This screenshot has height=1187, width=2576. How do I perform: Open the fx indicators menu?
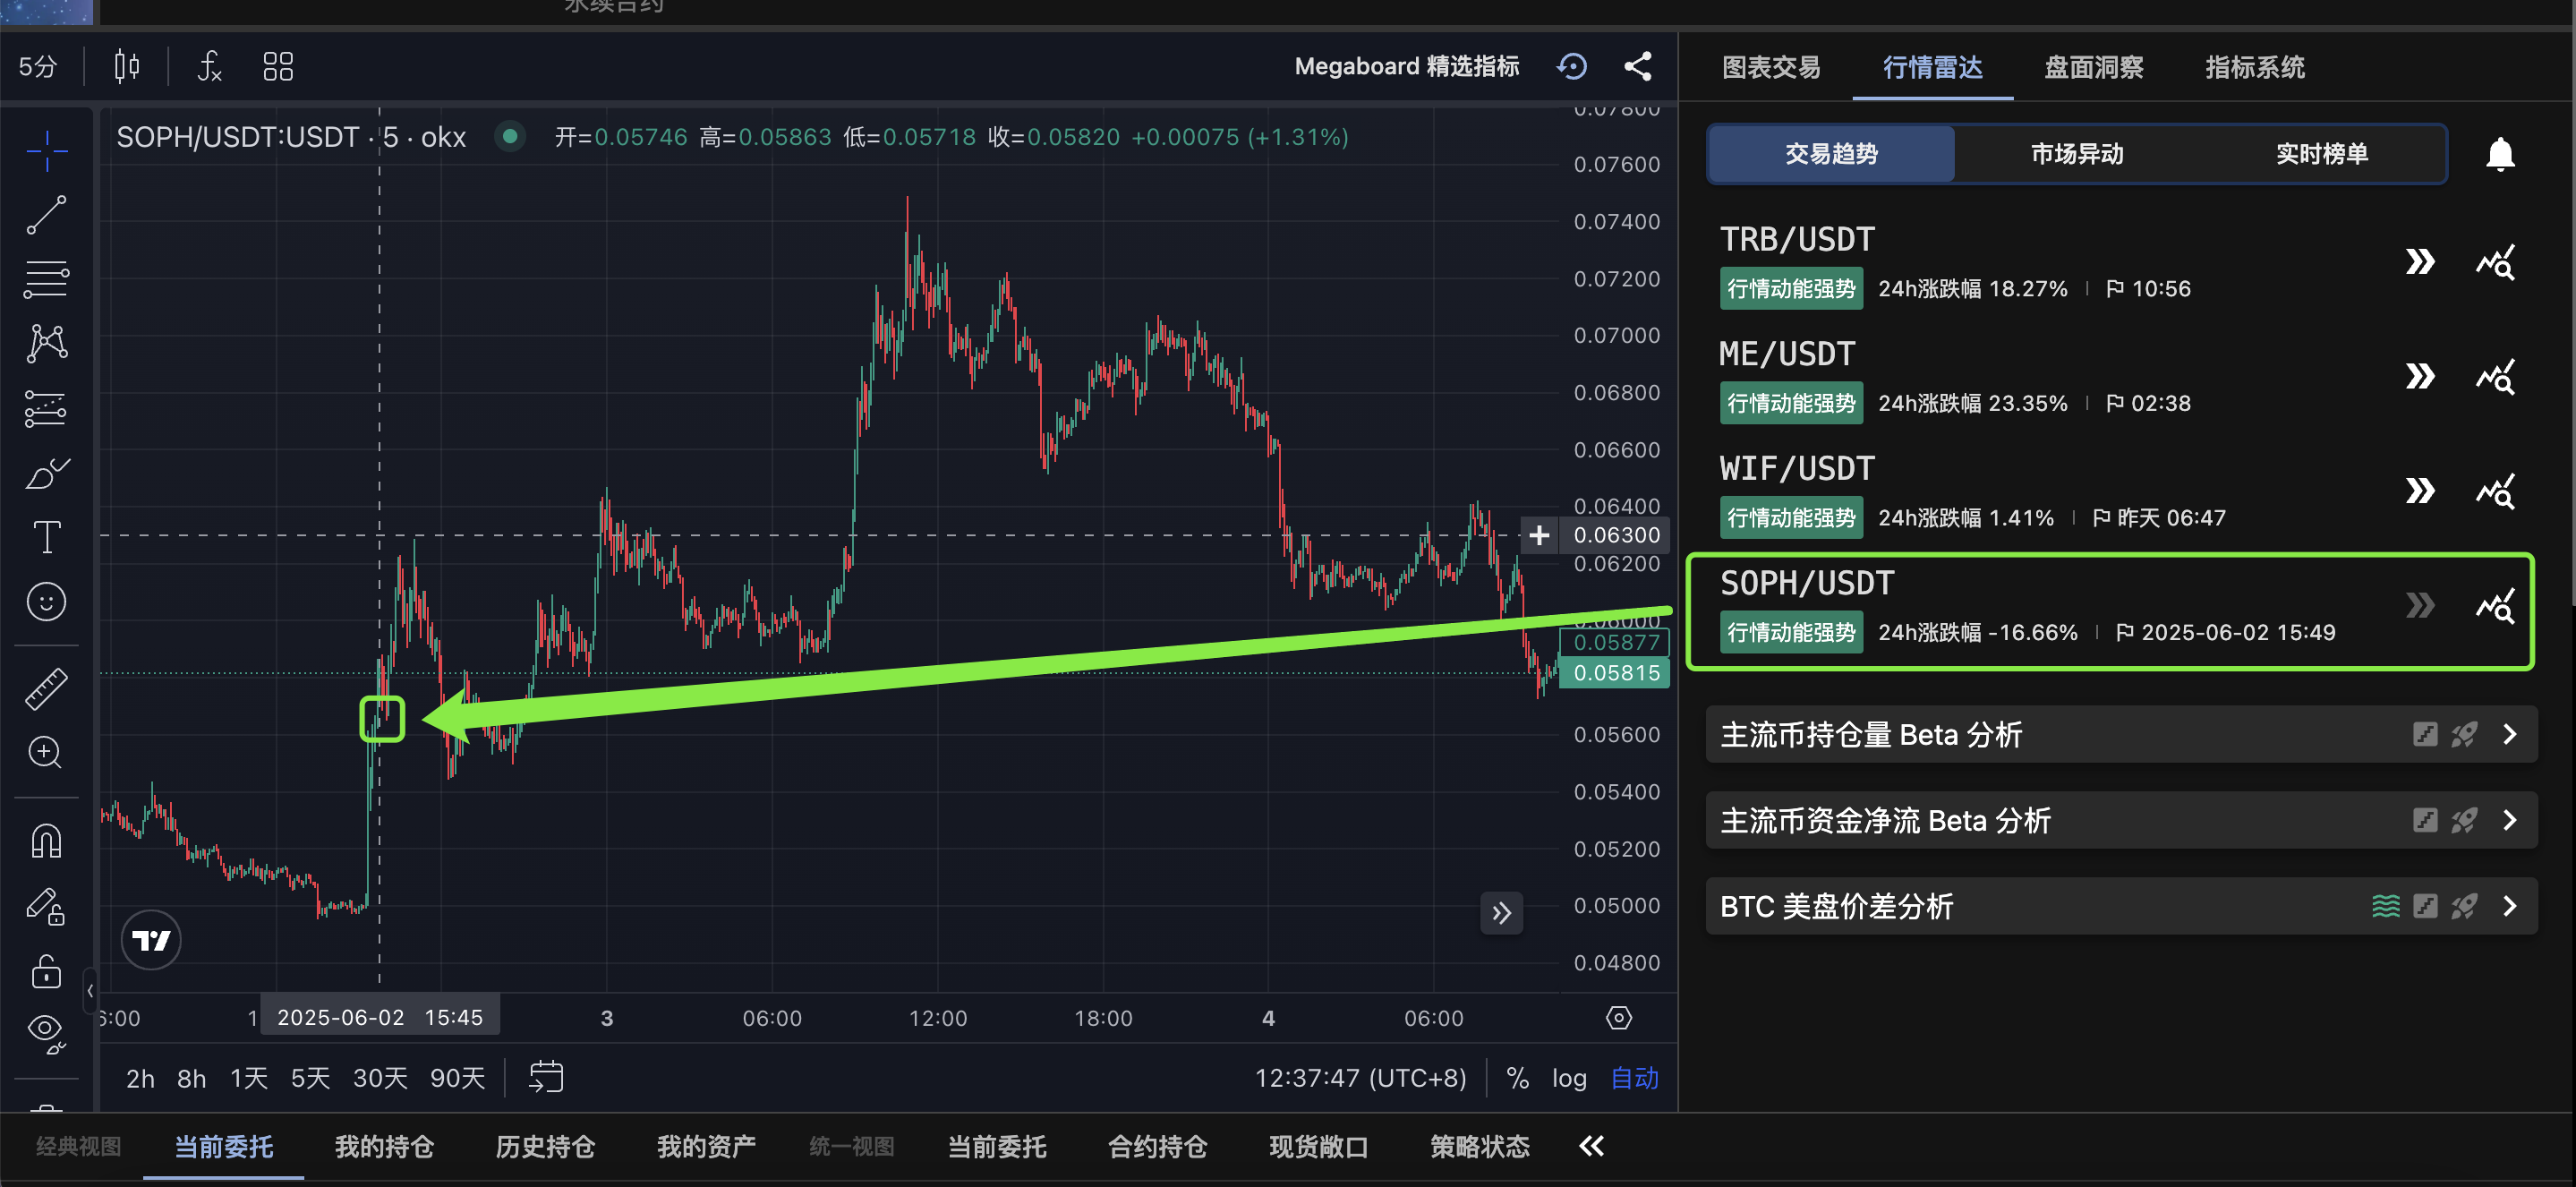tap(209, 67)
